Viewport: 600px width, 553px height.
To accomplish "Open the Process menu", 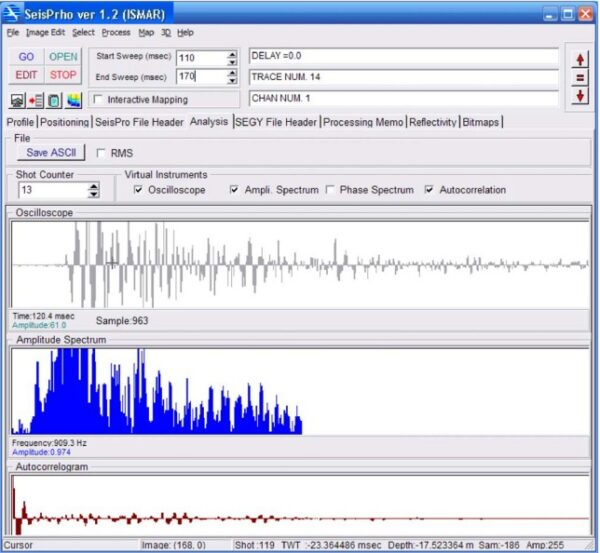I will point(115,32).
